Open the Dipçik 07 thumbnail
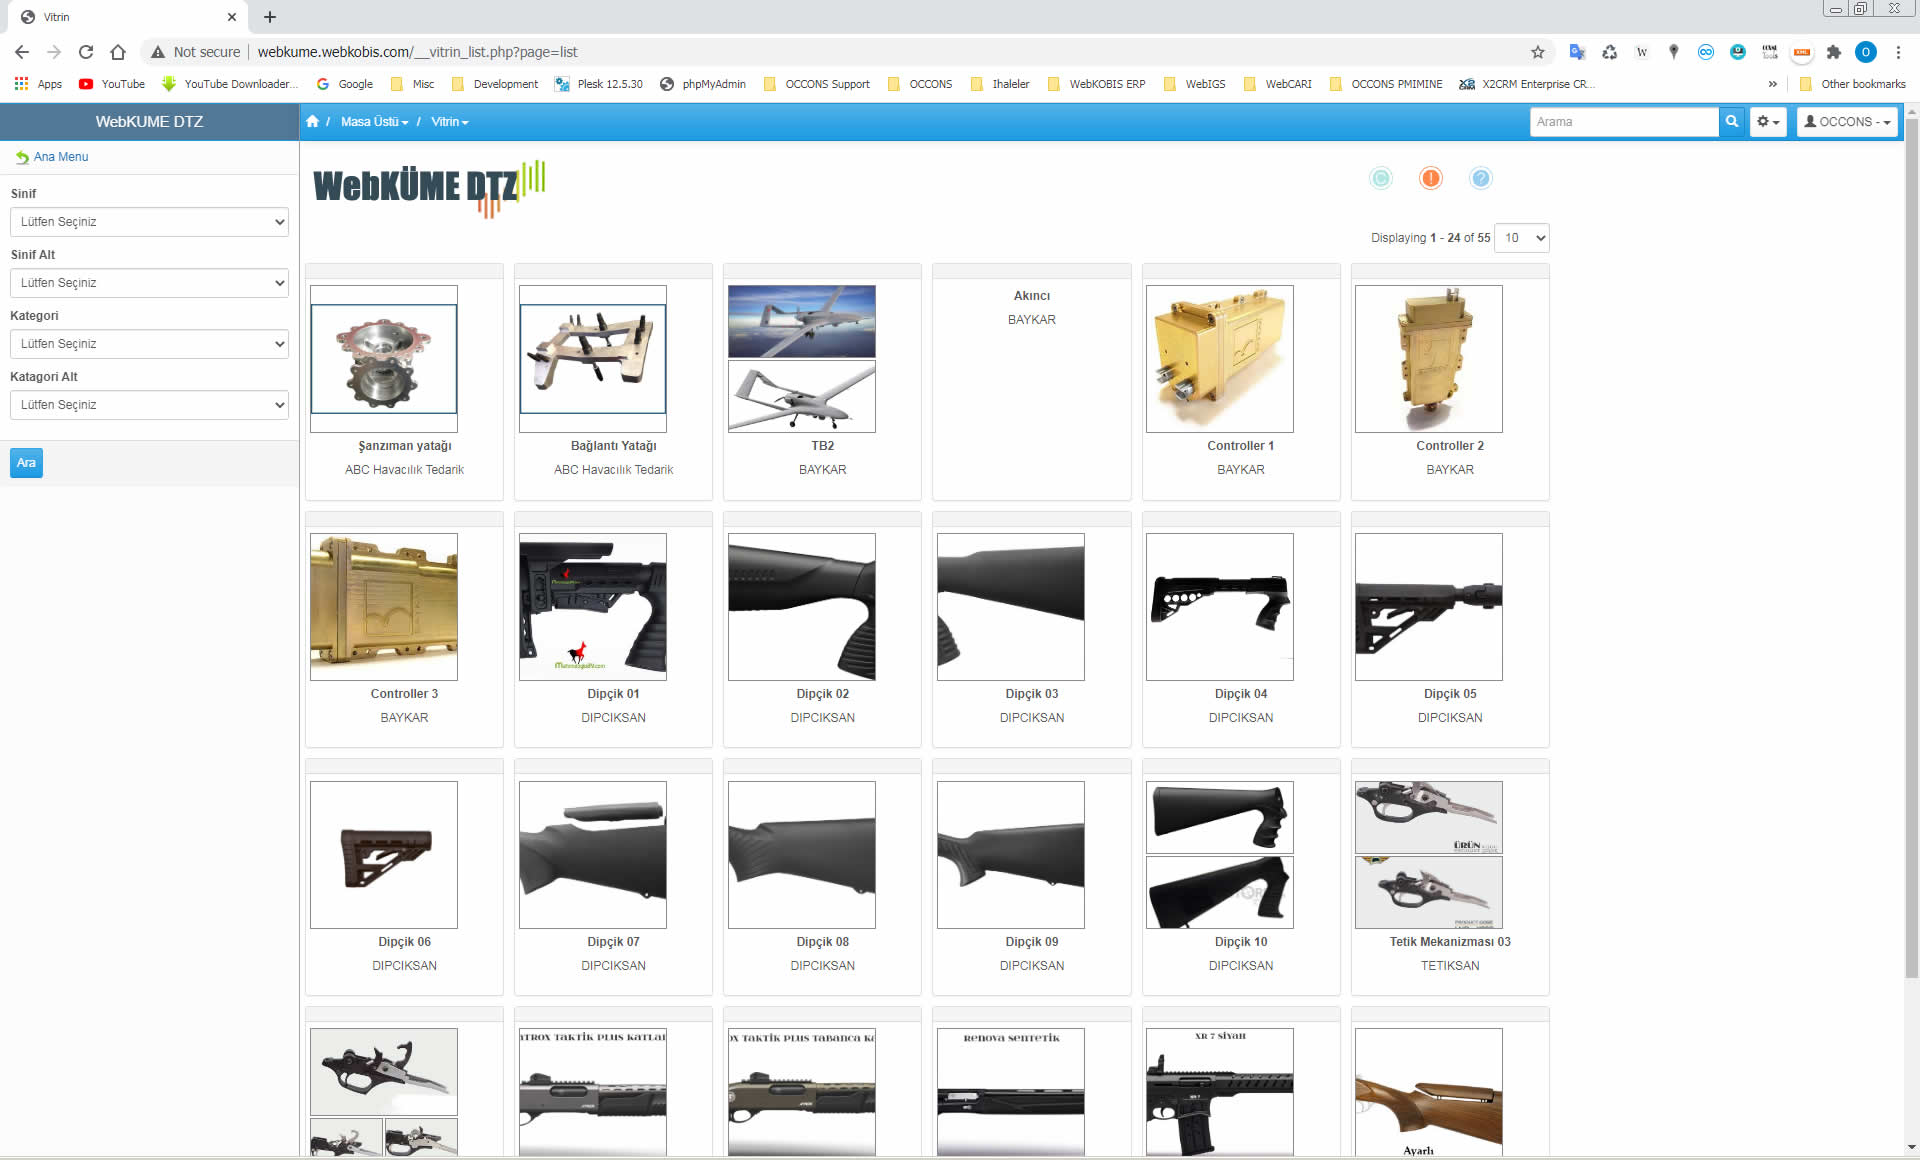Viewport: 1920px width, 1160px height. (x=593, y=855)
